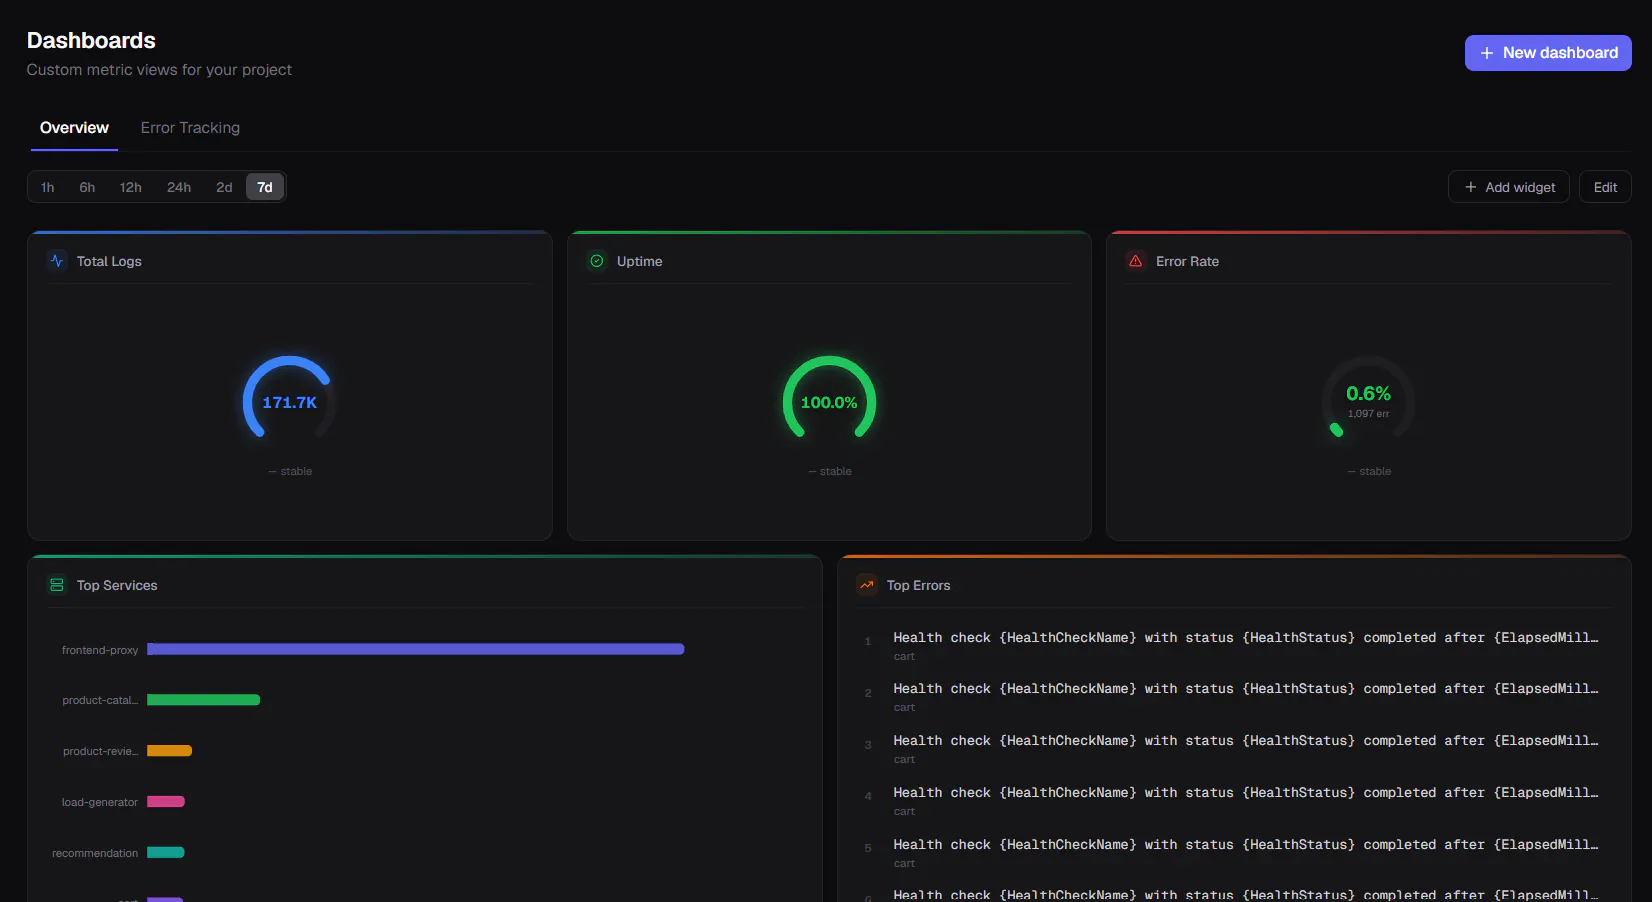
Task: Click the frontend-proxy bar in Top Services
Action: click(416, 649)
